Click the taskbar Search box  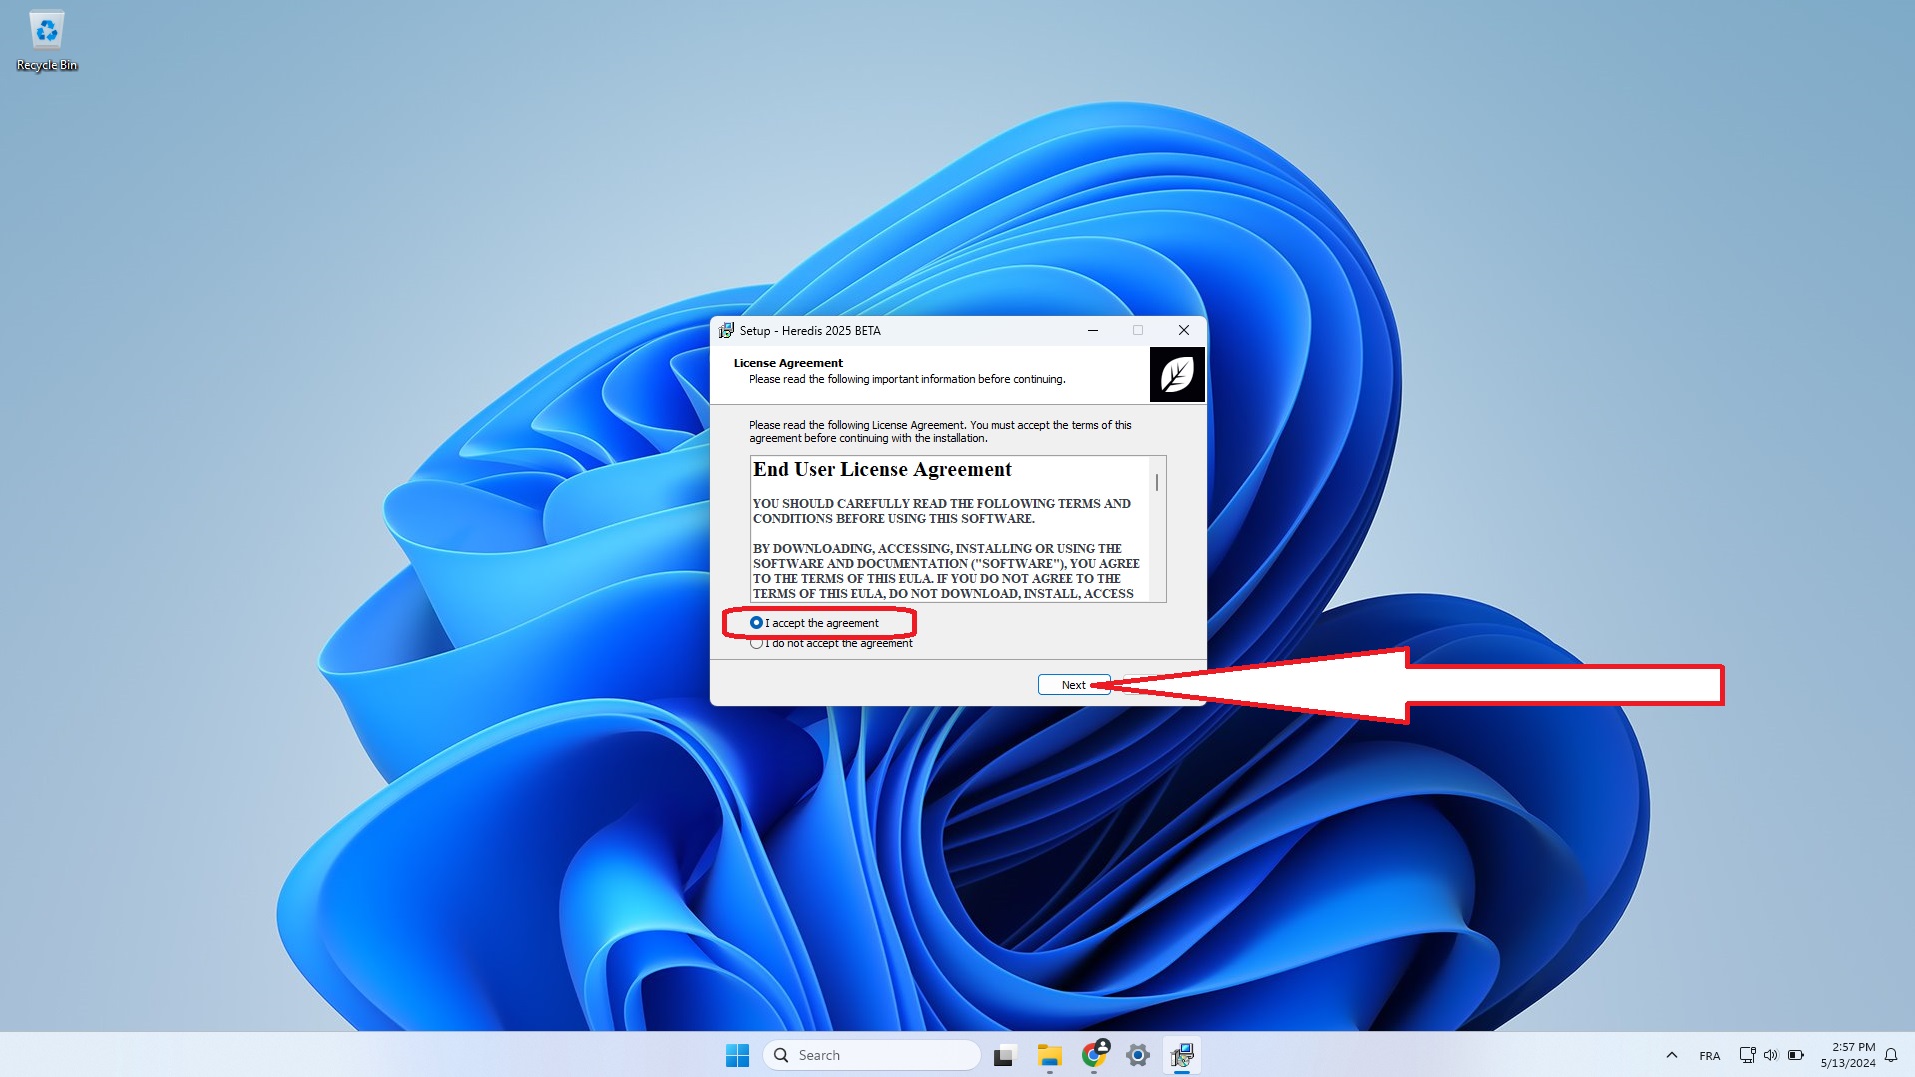872,1055
